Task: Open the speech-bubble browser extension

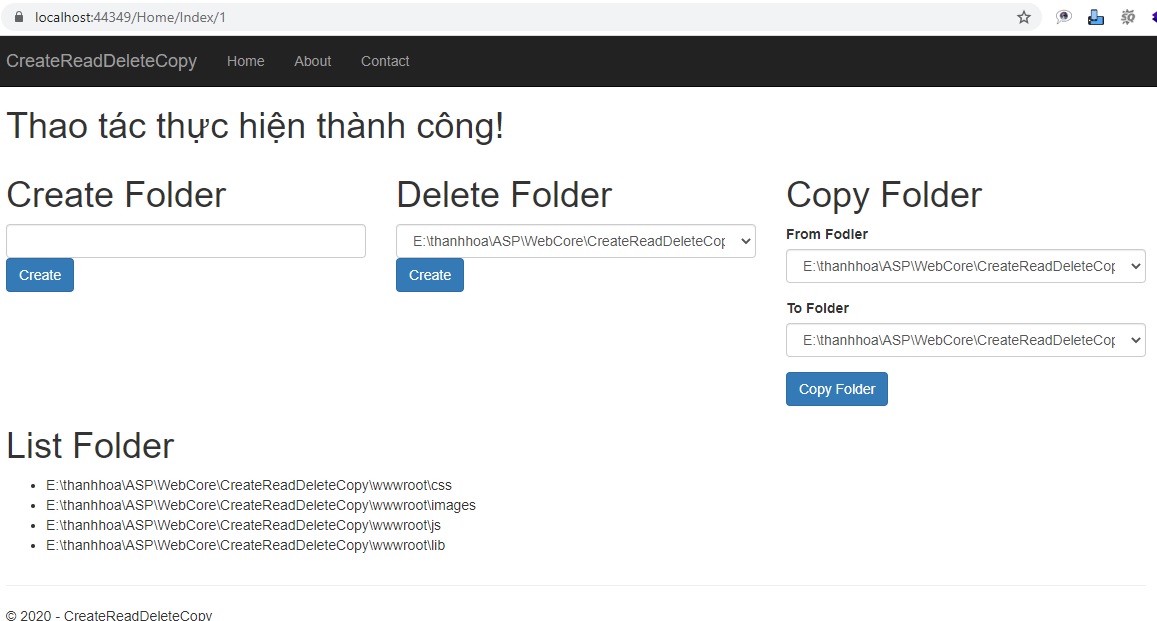Action: pyautogui.click(x=1063, y=16)
